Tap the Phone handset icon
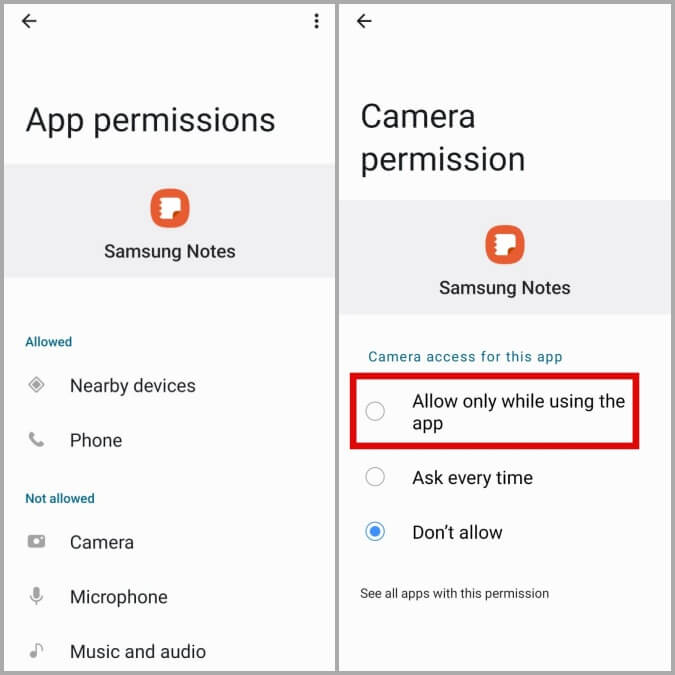This screenshot has width=675, height=675. (36, 440)
